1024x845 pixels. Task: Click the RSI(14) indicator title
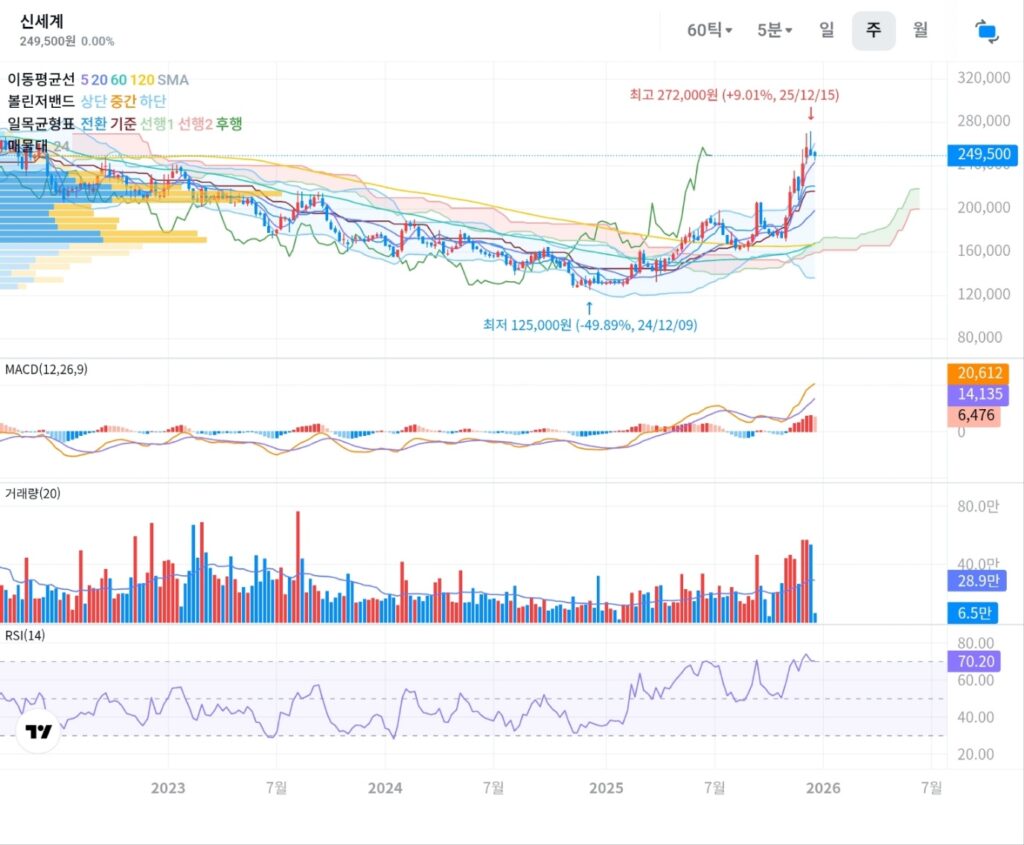tap(23, 636)
